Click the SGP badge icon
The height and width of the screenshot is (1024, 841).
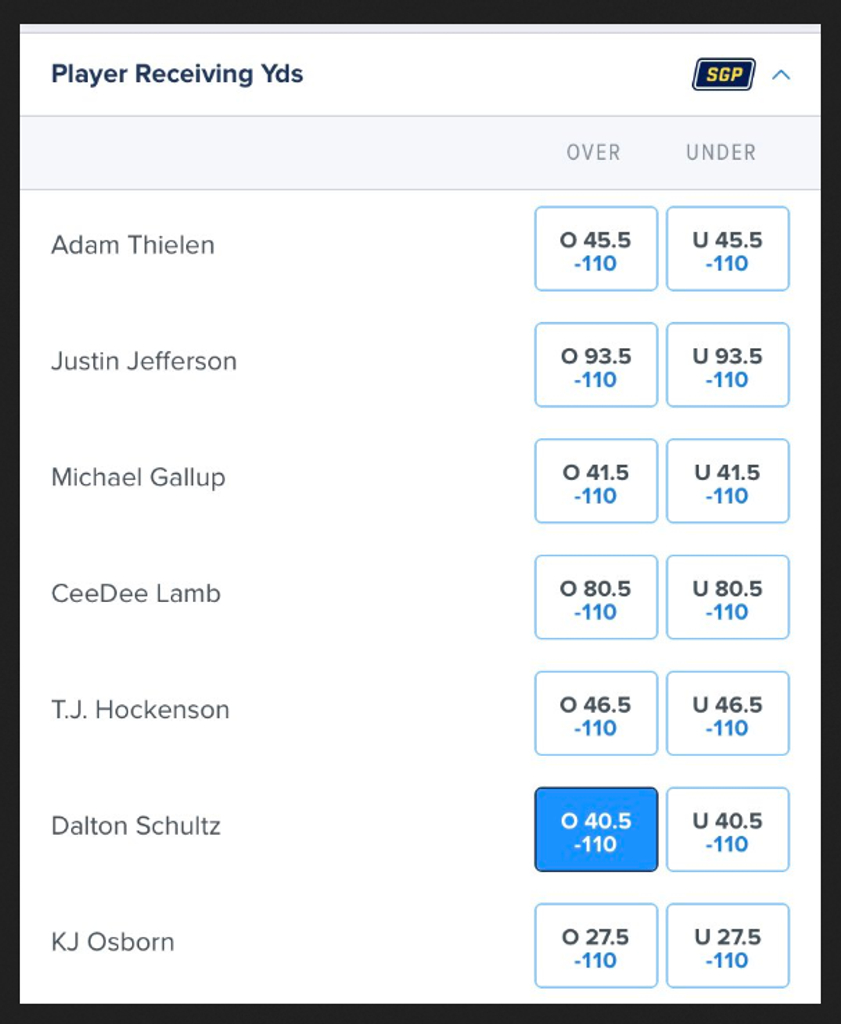[x=723, y=74]
